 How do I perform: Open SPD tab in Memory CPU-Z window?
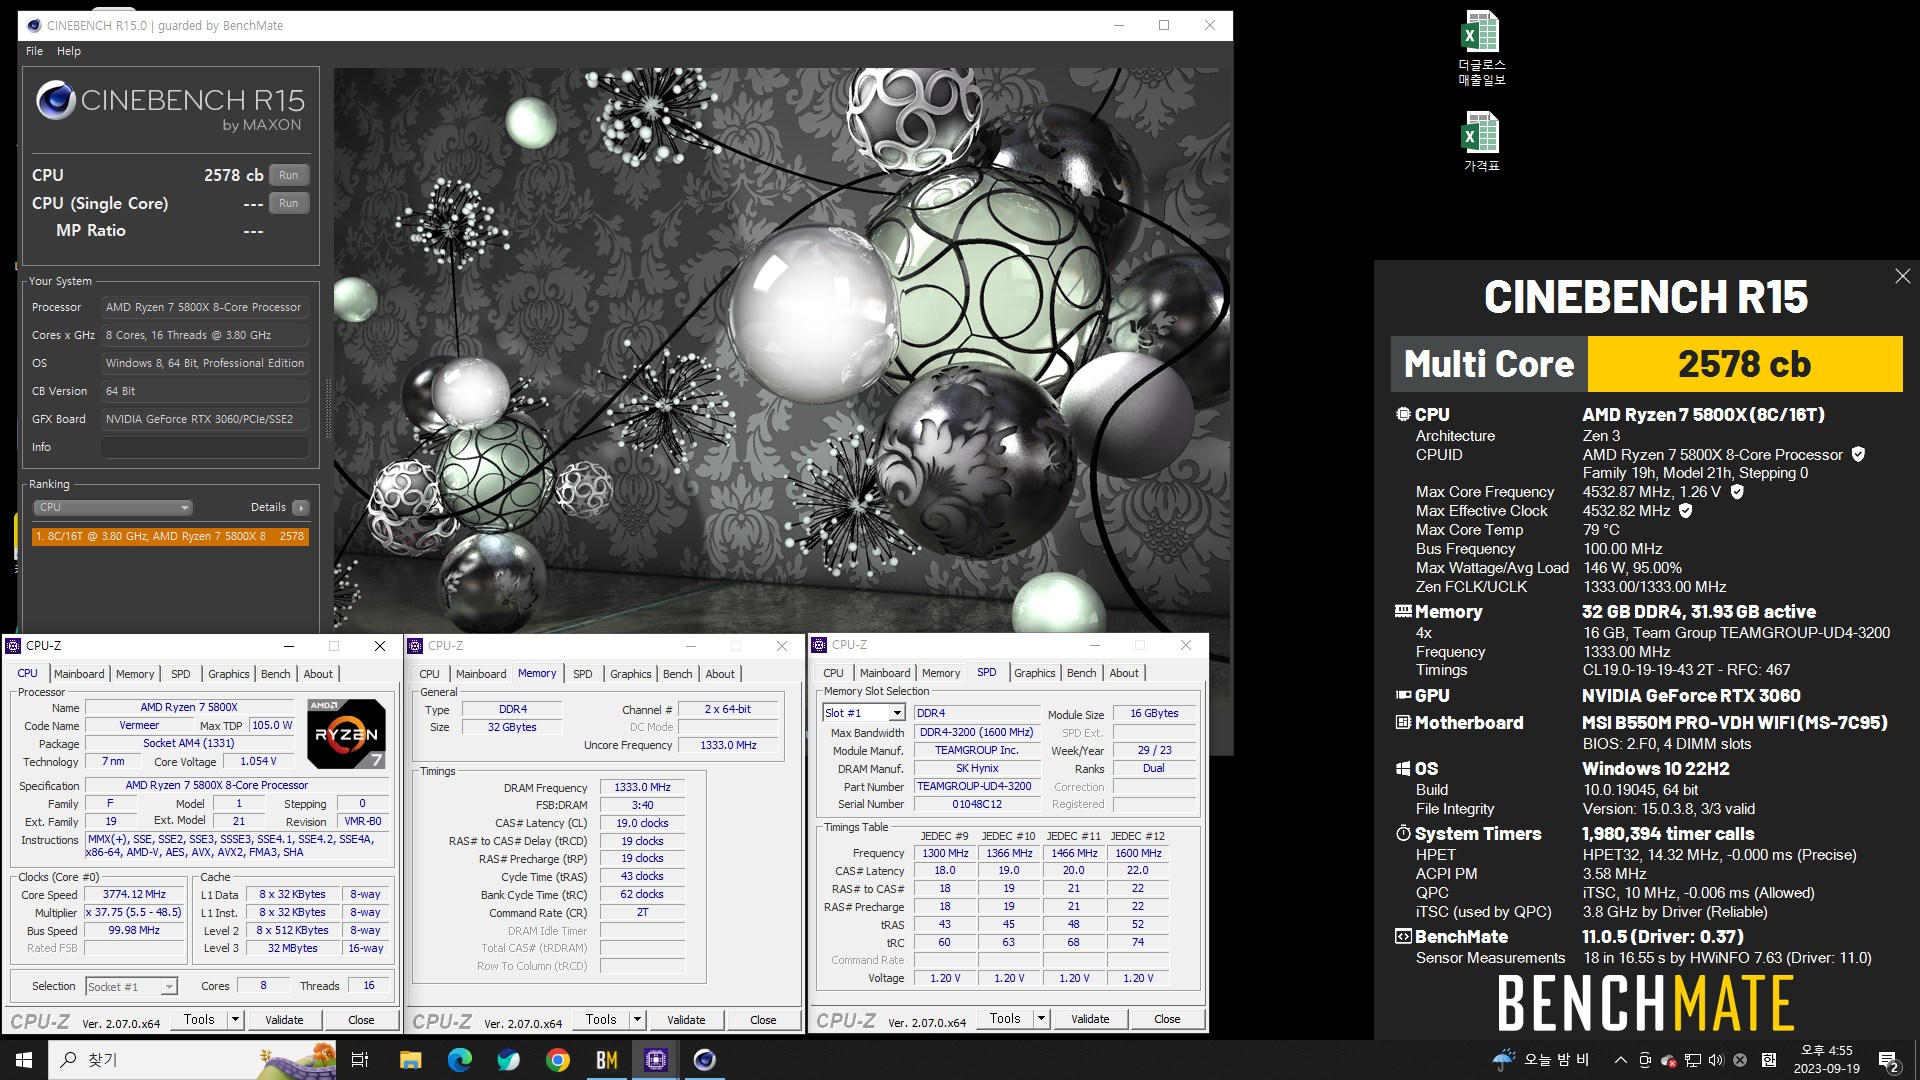click(582, 674)
